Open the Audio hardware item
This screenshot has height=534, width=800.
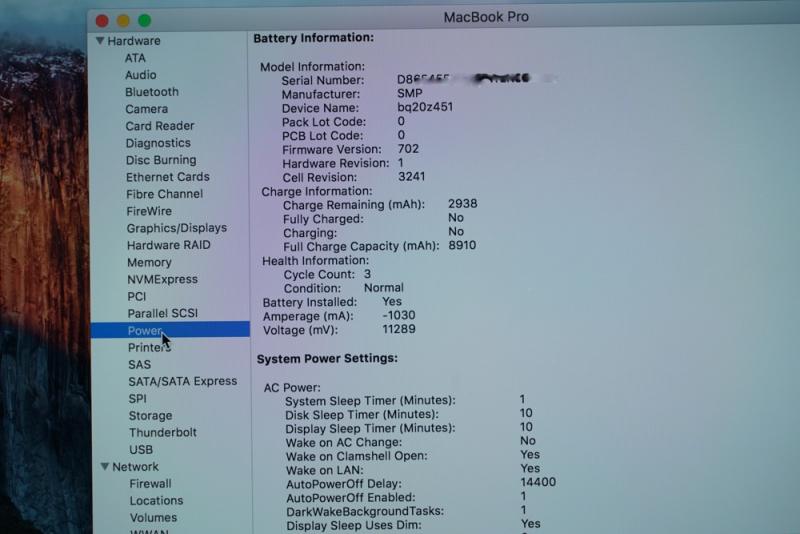pos(141,75)
